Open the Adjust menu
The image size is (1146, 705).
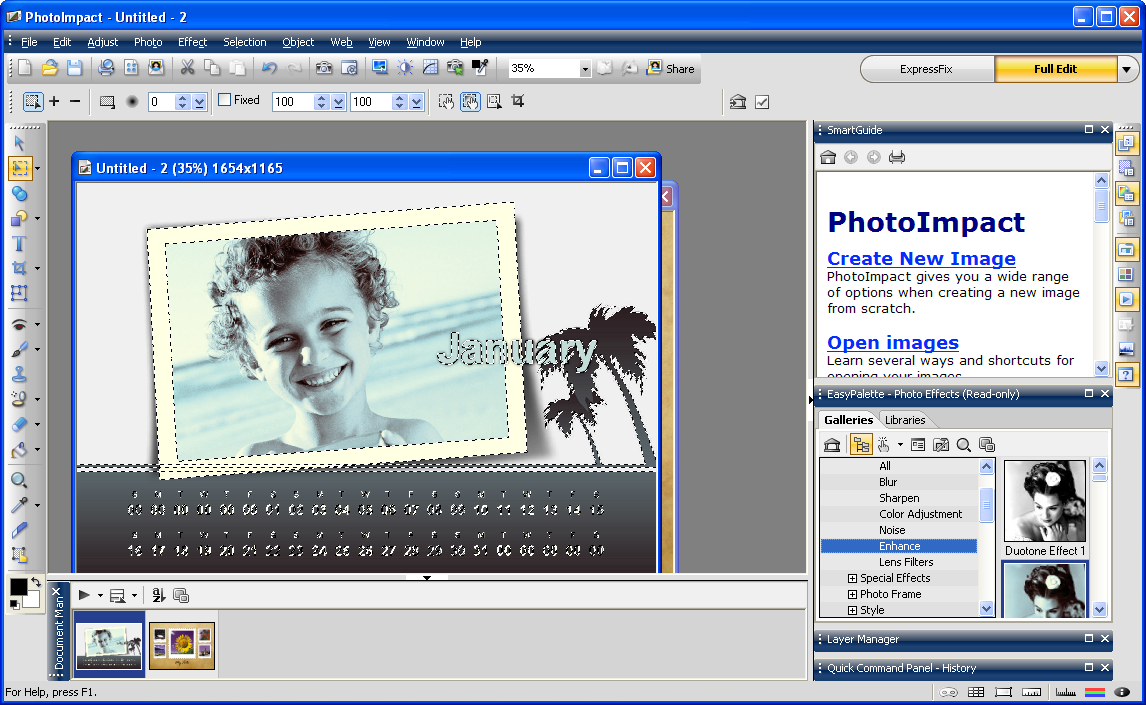(x=102, y=42)
